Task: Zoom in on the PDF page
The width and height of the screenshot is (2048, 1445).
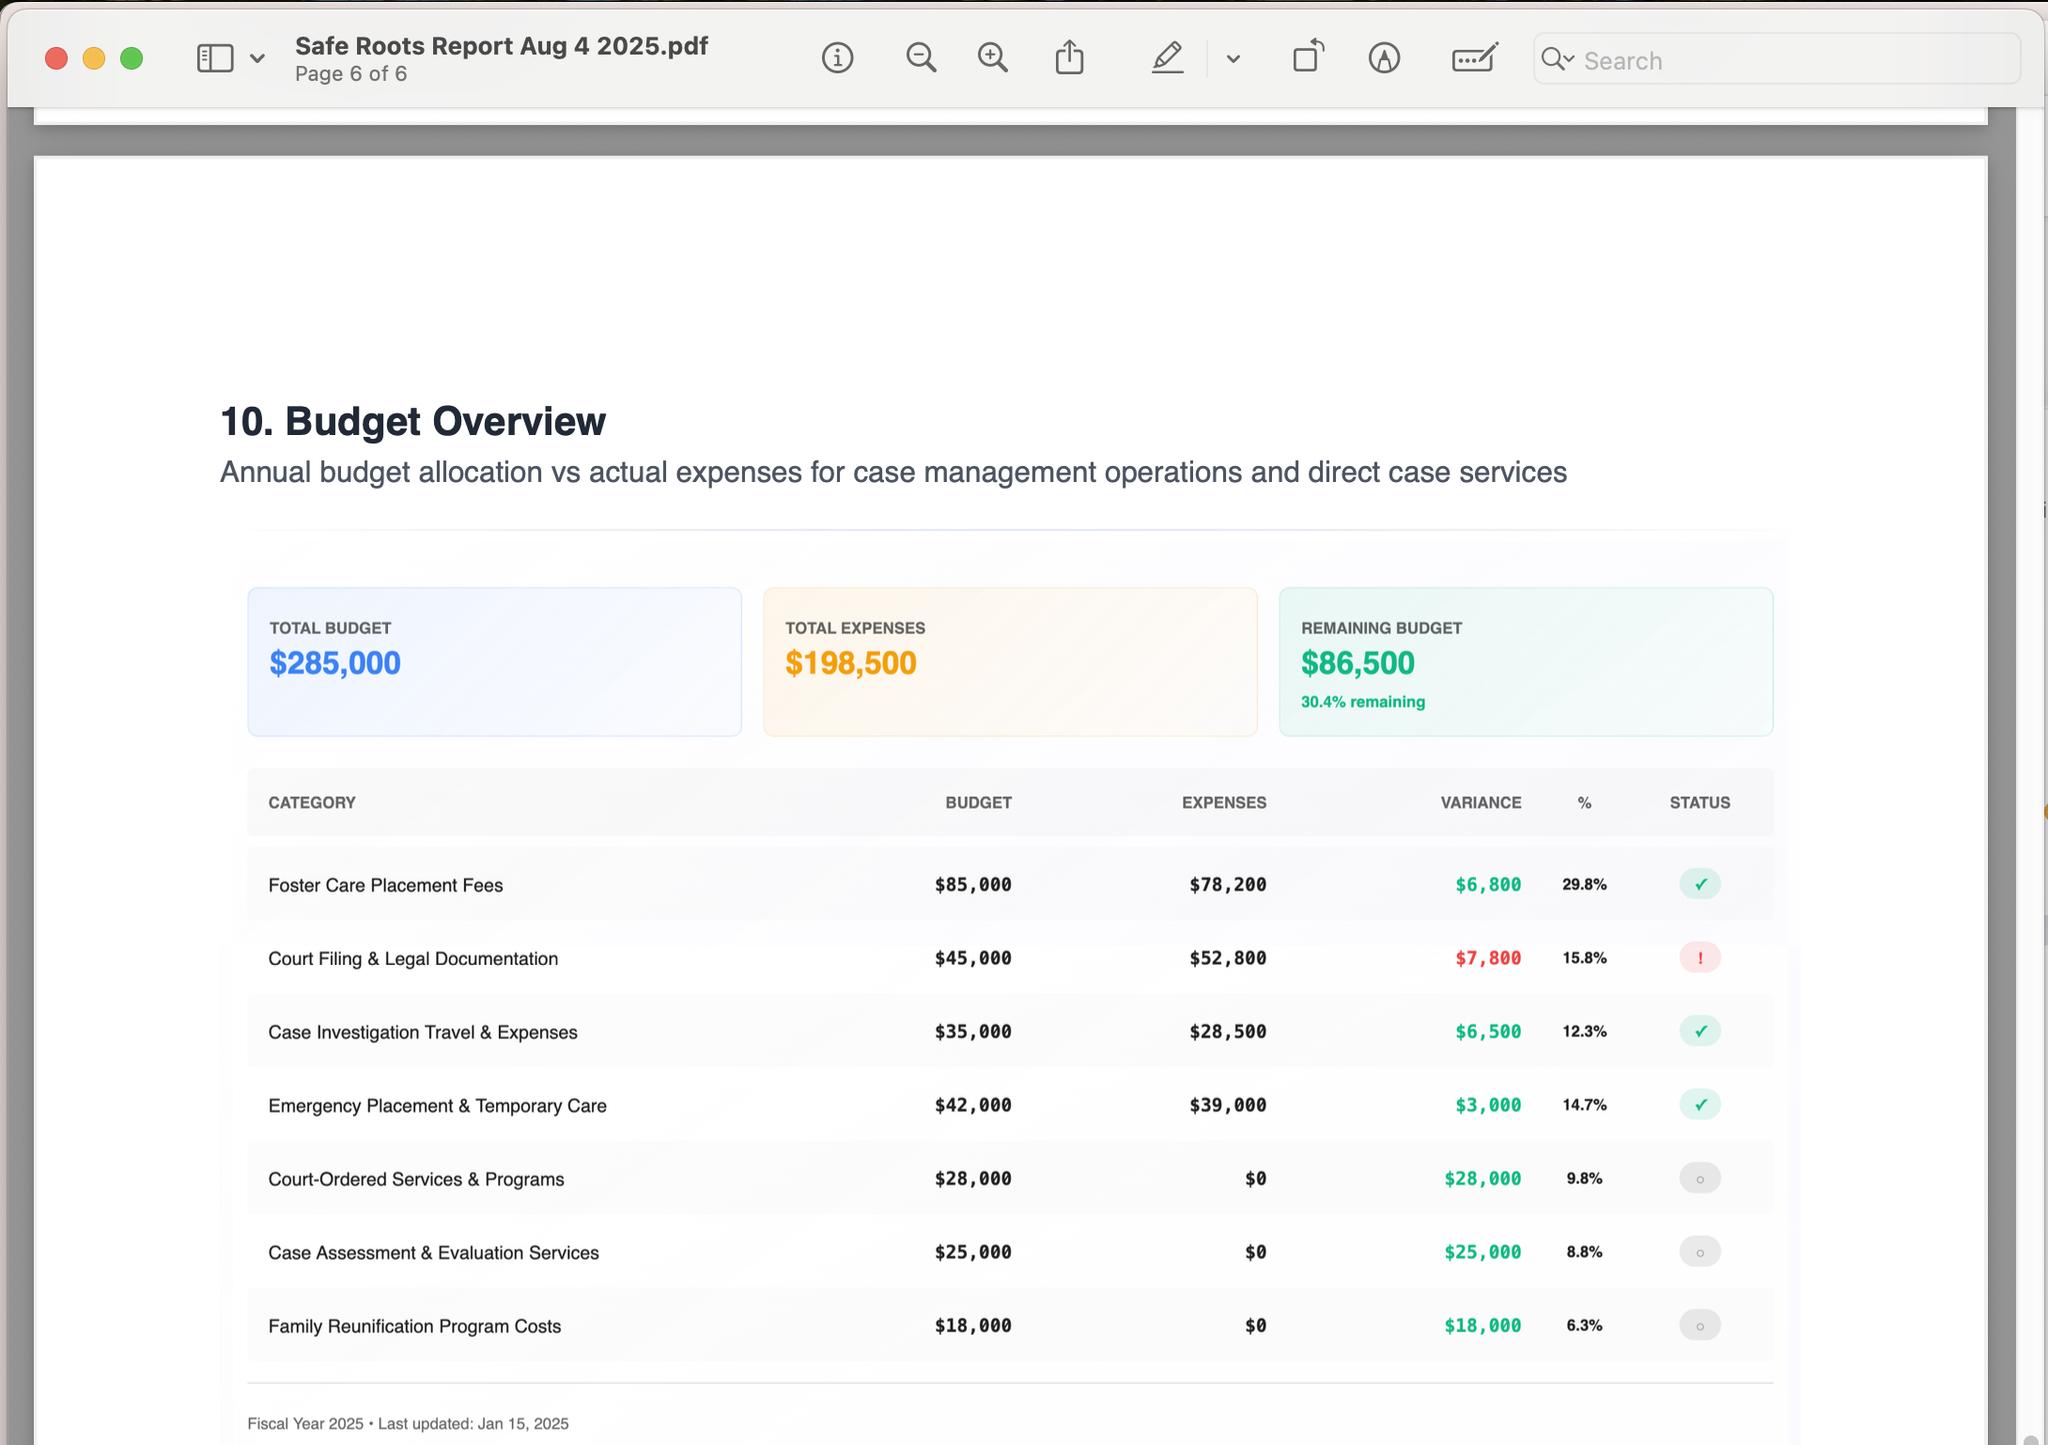Action: pyautogui.click(x=992, y=59)
